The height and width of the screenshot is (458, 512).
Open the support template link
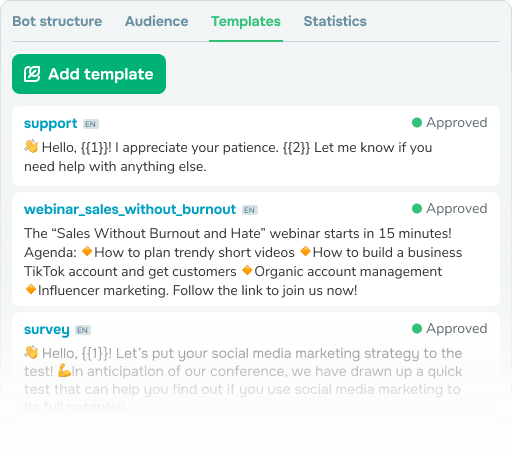[50, 124]
